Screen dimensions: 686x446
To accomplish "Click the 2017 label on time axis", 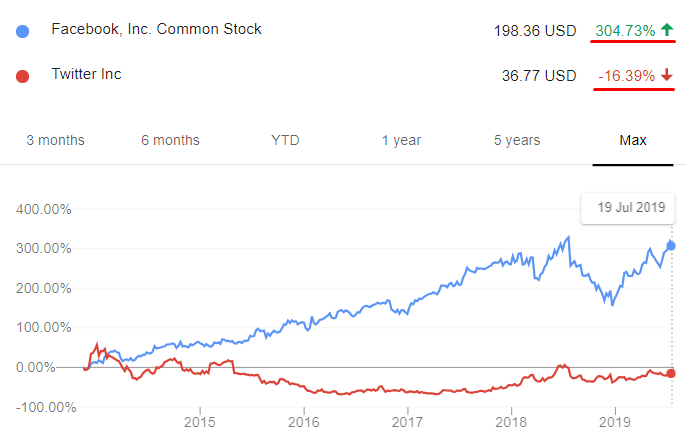I will (407, 422).
